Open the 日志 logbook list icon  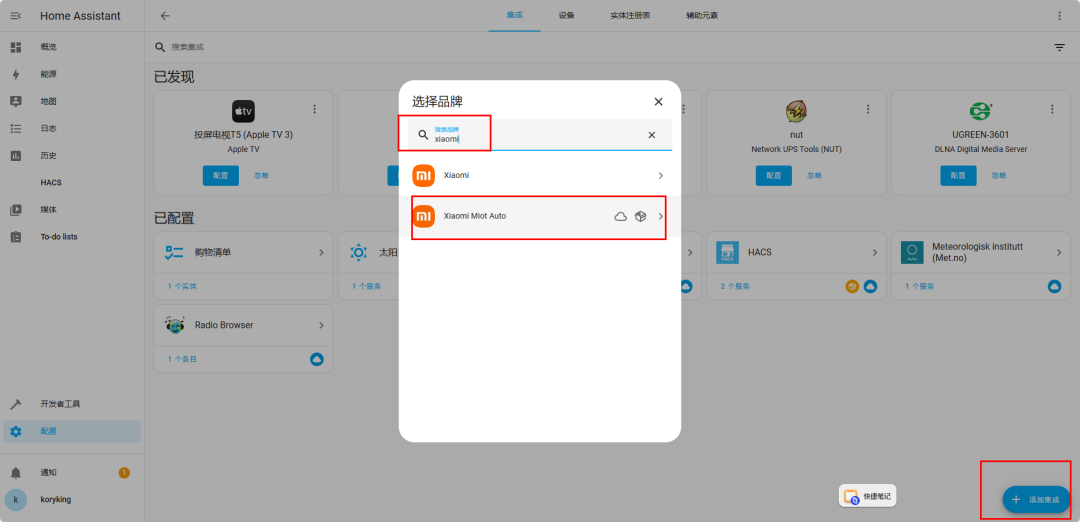pyautogui.click(x=16, y=129)
